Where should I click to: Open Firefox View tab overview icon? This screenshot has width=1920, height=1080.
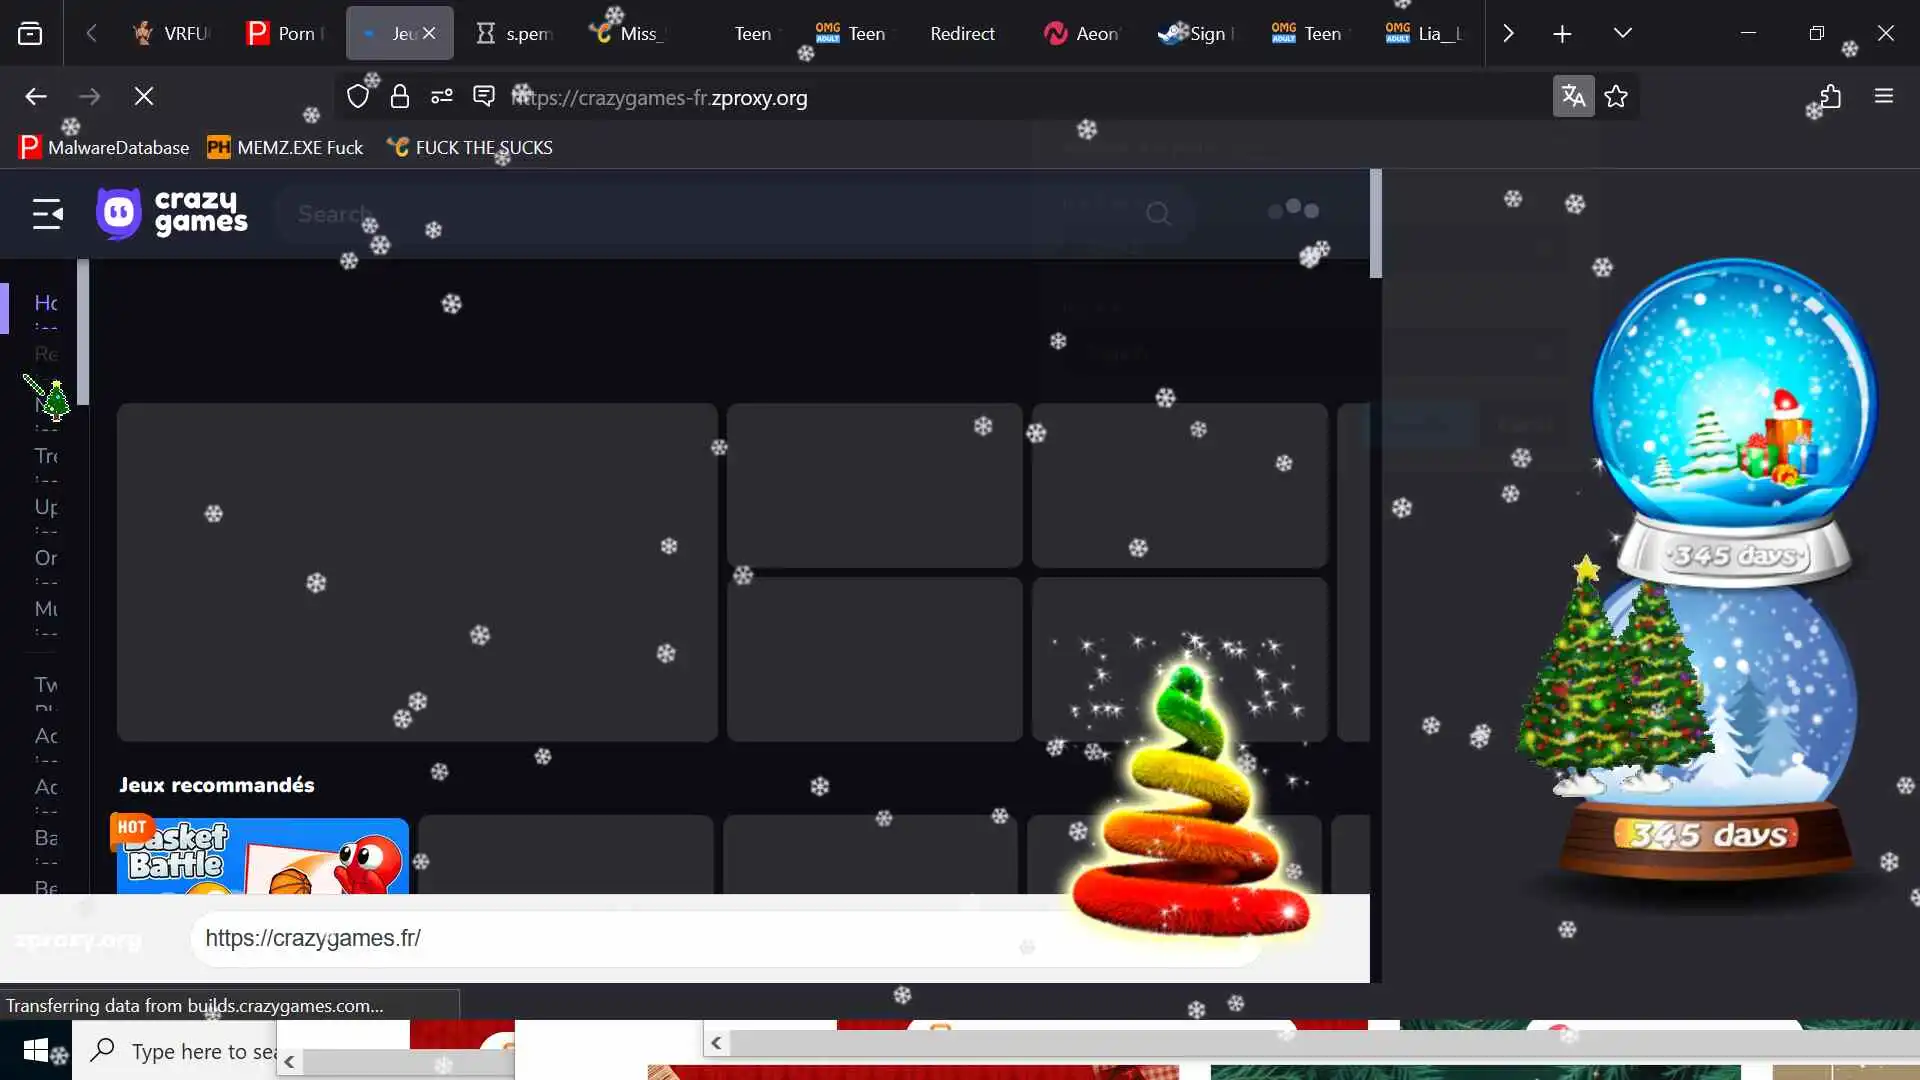30,34
